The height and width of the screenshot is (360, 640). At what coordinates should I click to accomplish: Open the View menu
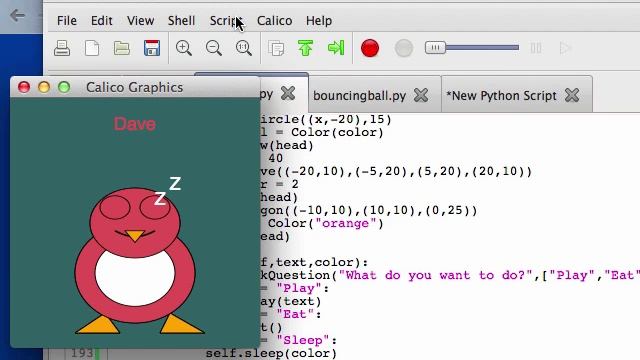140,20
